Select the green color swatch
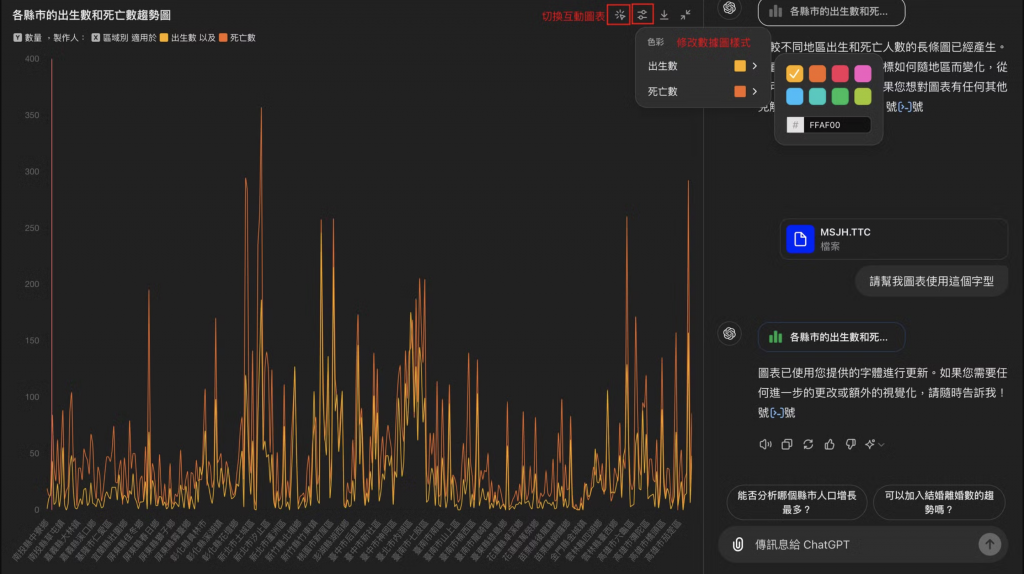Viewport: 1024px width, 574px height. point(840,96)
